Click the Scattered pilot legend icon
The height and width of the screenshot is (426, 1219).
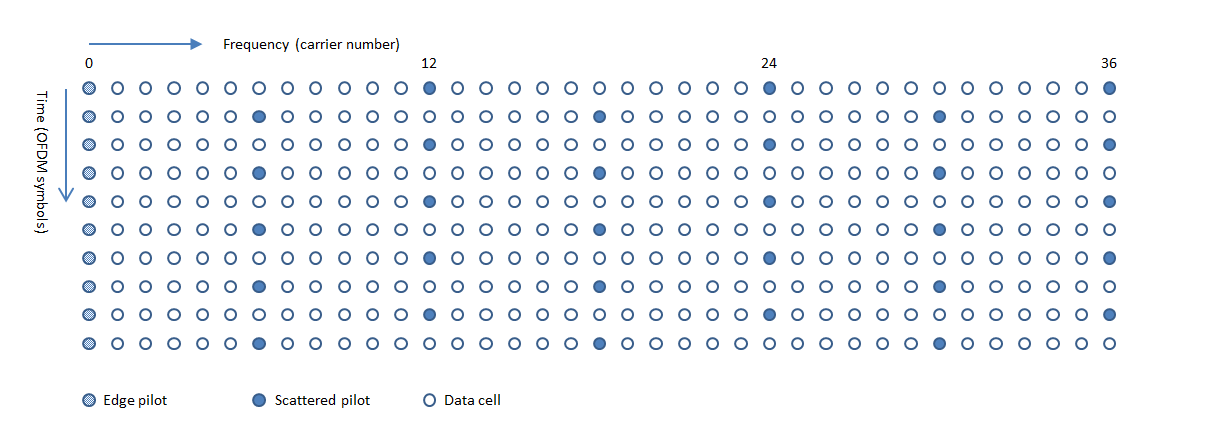pyautogui.click(x=259, y=401)
